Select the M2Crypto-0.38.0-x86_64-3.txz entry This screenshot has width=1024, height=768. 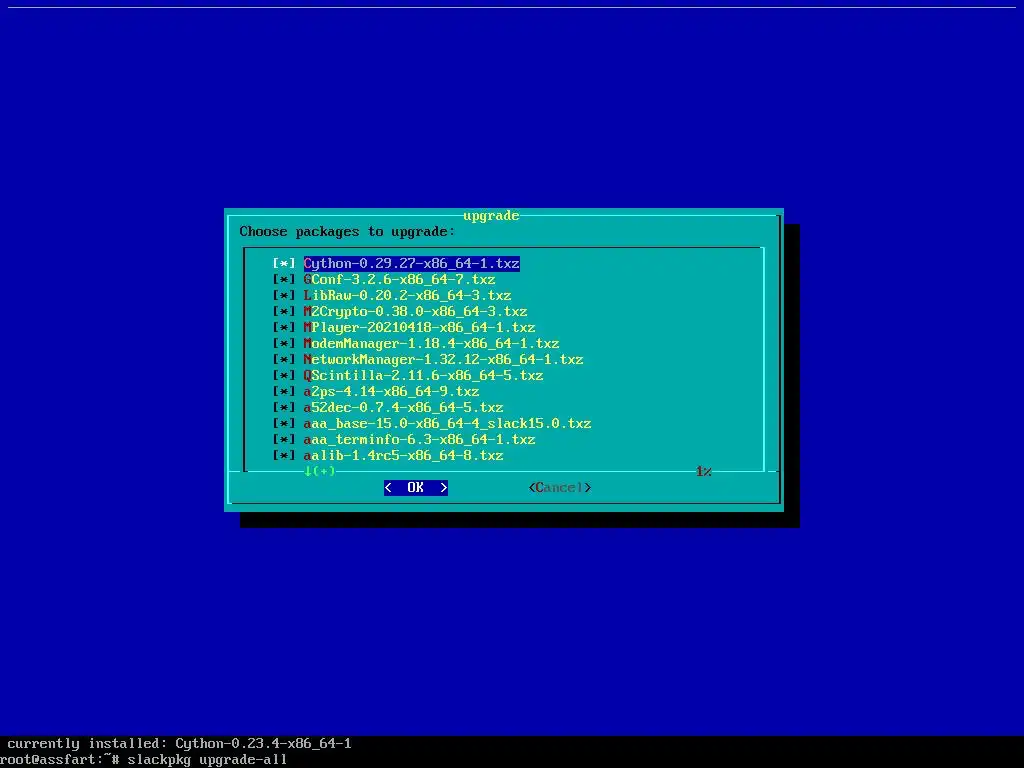point(415,312)
